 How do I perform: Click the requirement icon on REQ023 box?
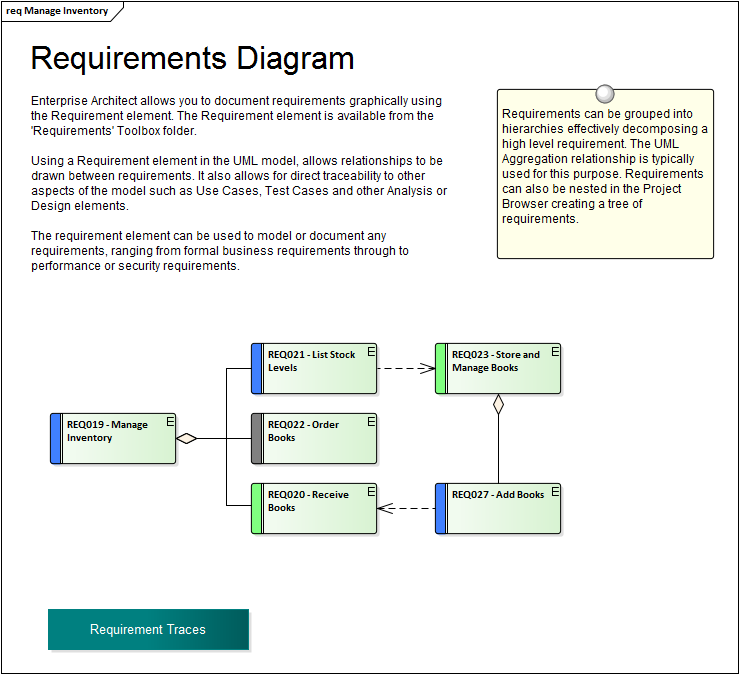pyautogui.click(x=555, y=351)
